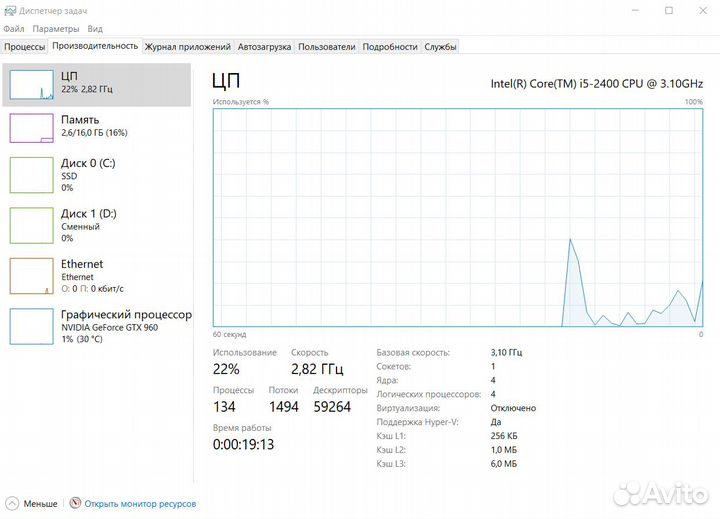The height and width of the screenshot is (519, 720).
Task: Open the Вид menu
Action: point(95,28)
